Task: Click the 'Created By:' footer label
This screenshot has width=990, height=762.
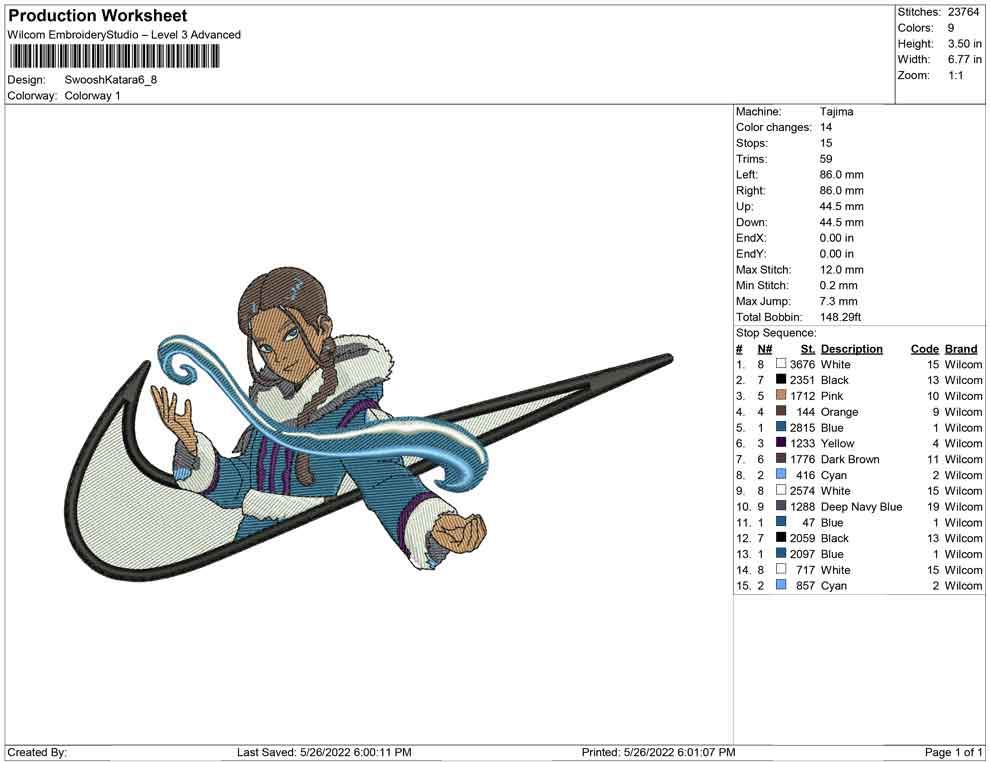Action: click(37, 752)
